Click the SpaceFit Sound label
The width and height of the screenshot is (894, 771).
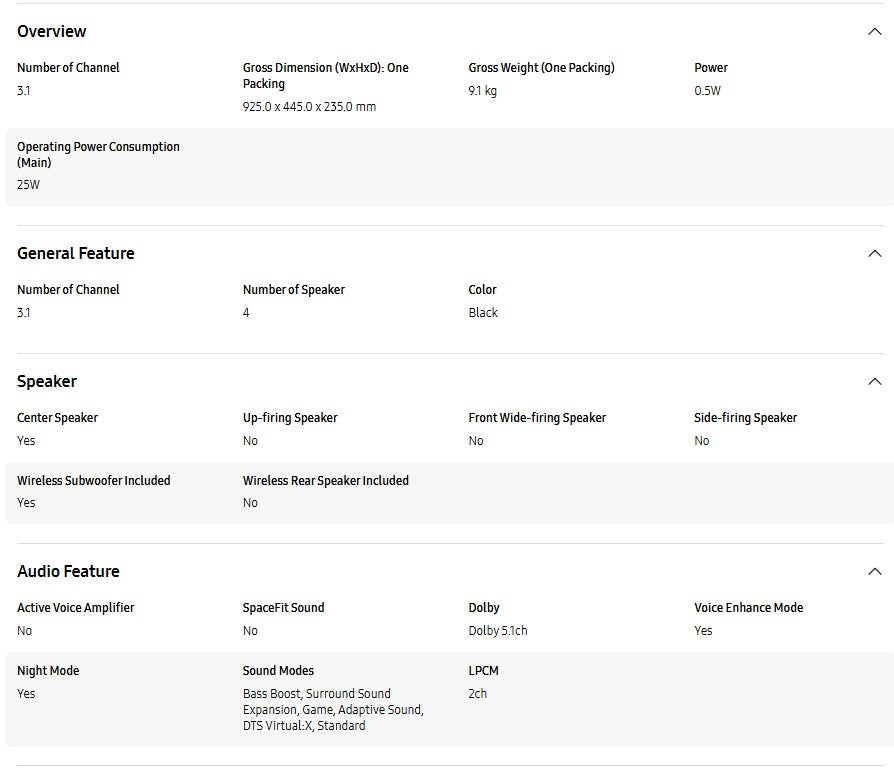pyautogui.click(x=284, y=608)
